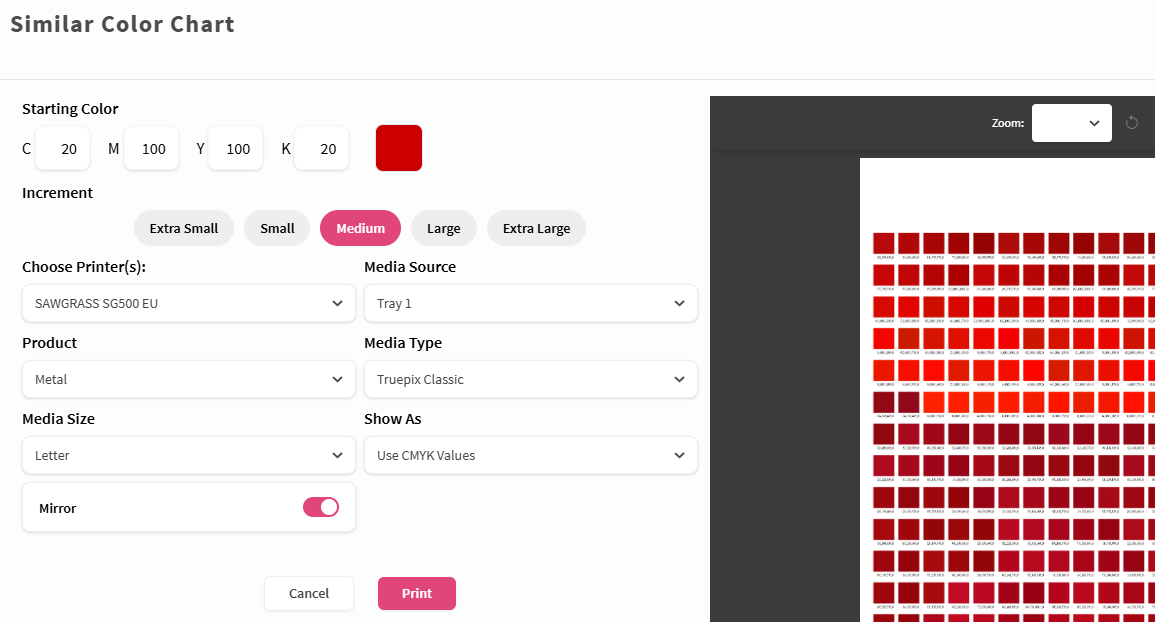Click the Cyan C value field

tap(63, 149)
